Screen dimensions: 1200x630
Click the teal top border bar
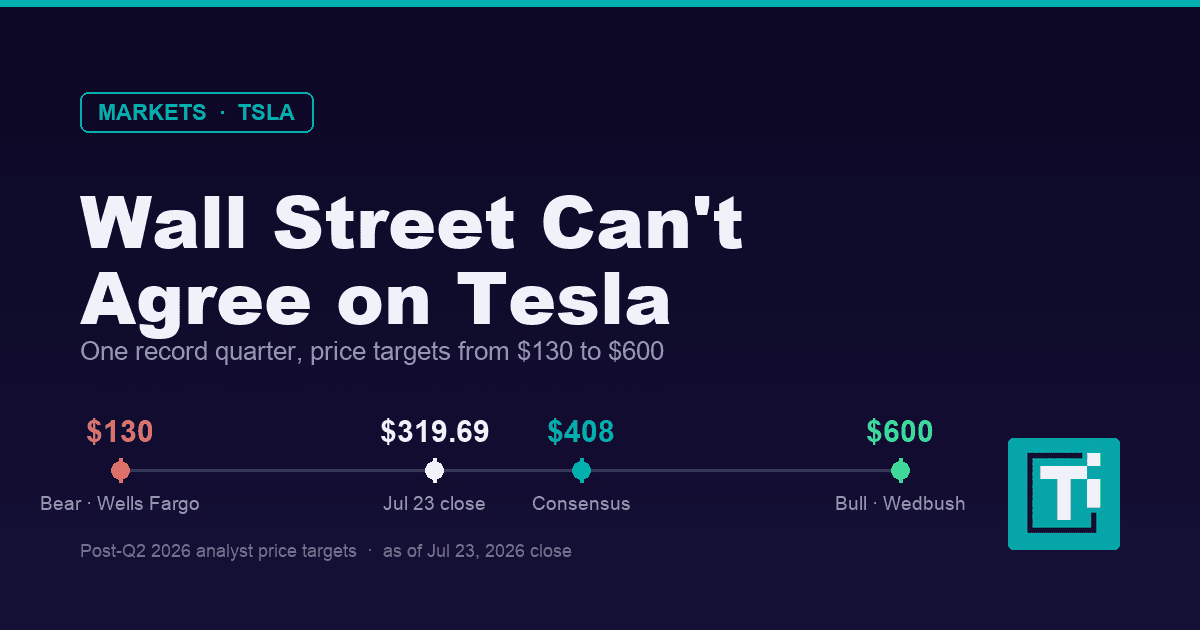coord(600,3)
